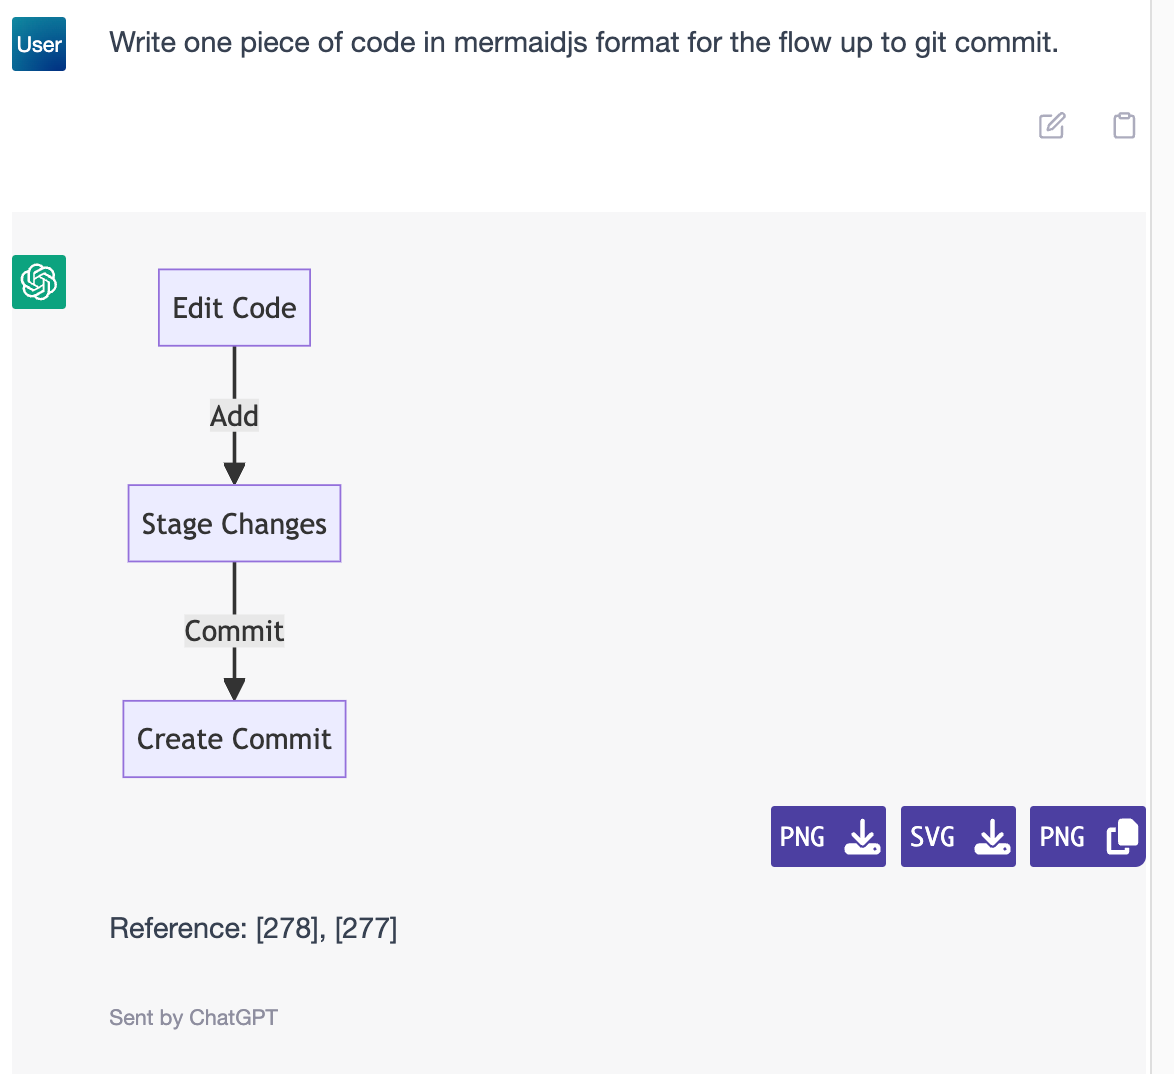Copy the diagram as PNG
The width and height of the screenshot is (1174, 1074).
1087,836
